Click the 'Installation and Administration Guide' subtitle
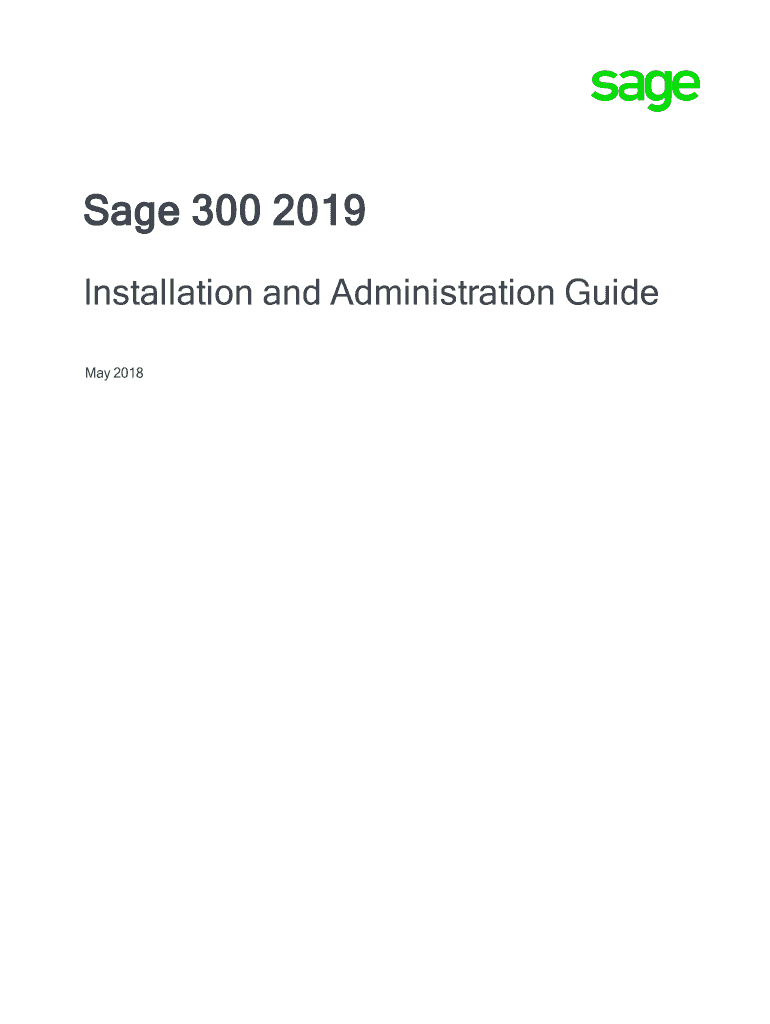 [371, 294]
